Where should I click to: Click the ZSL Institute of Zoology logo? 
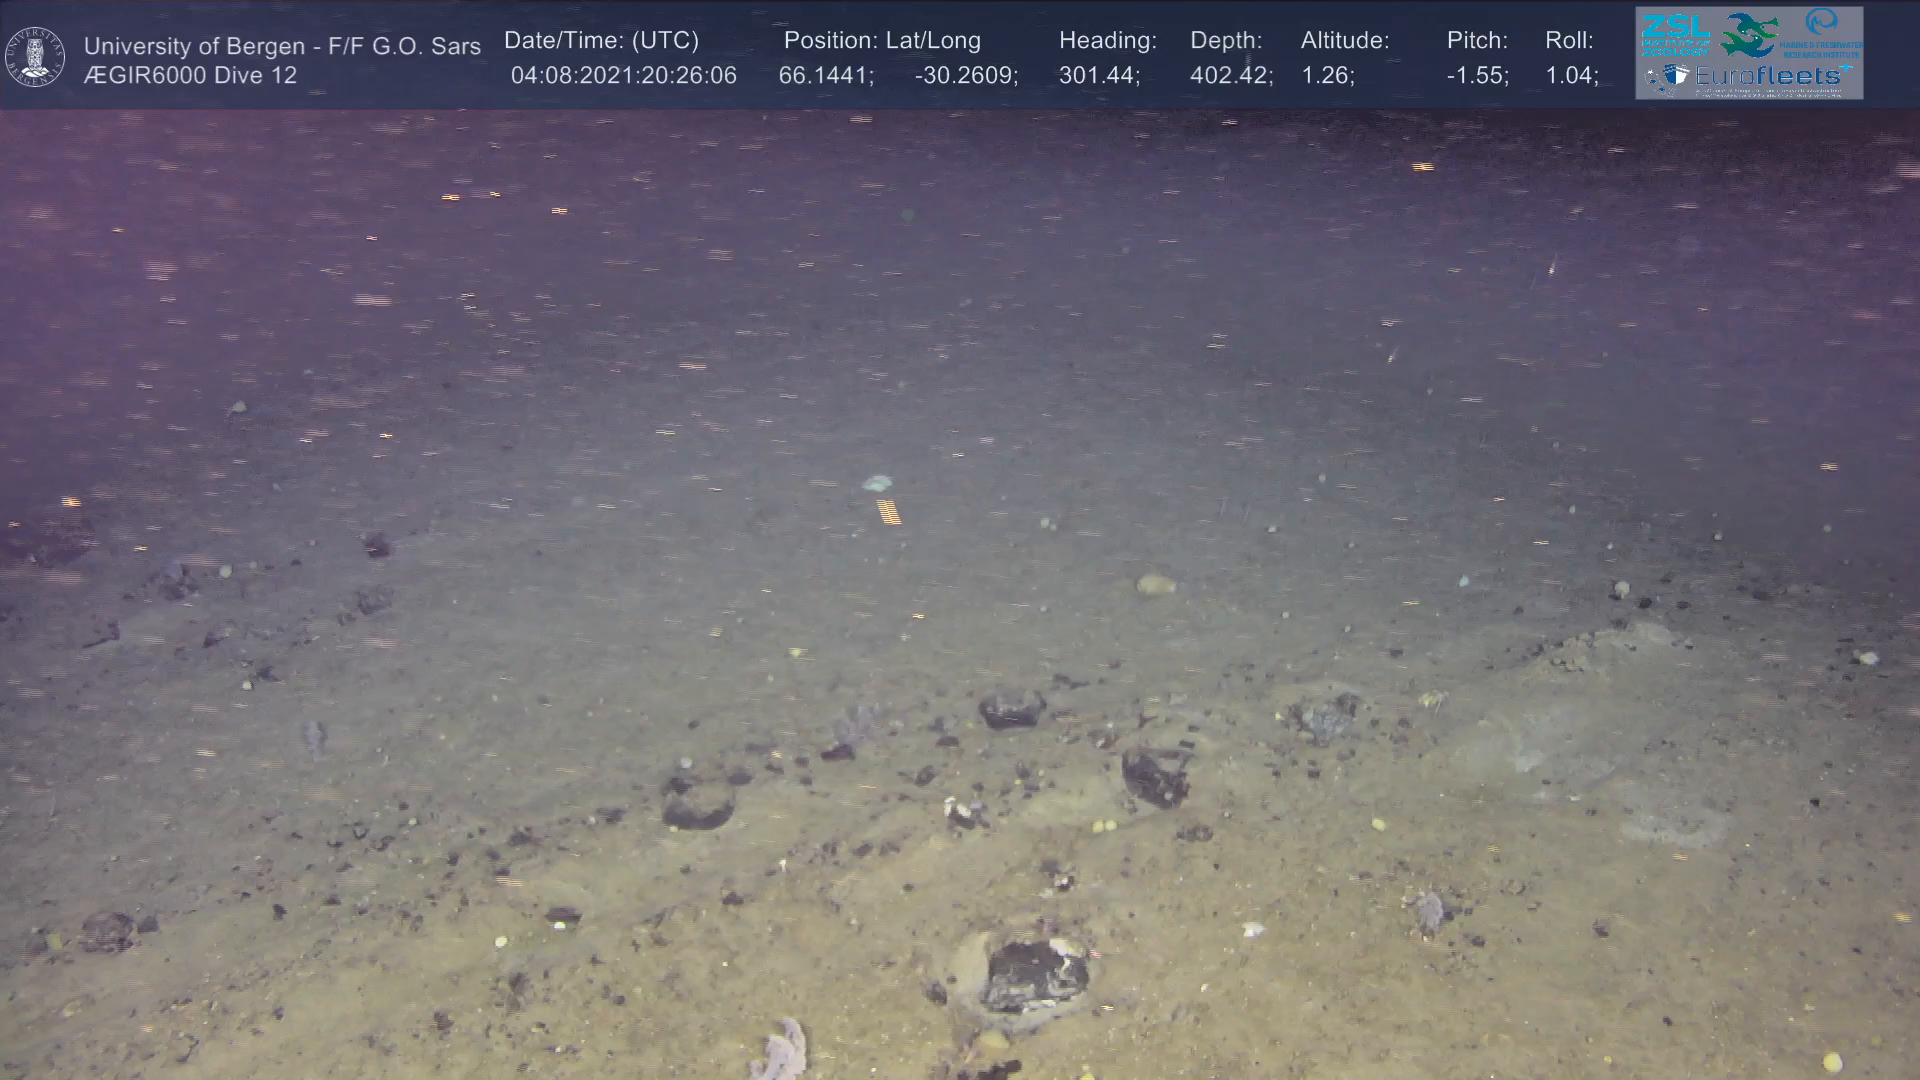(x=1675, y=34)
